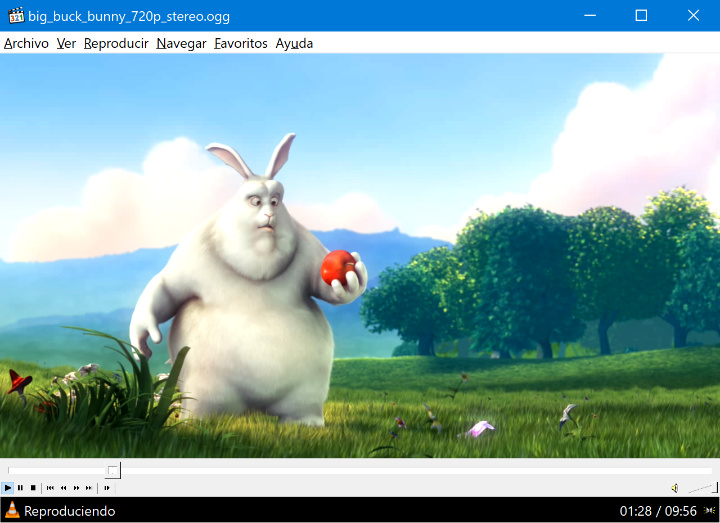Open the Navegar menu
Image resolution: width=720 pixels, height=523 pixels.
point(181,44)
